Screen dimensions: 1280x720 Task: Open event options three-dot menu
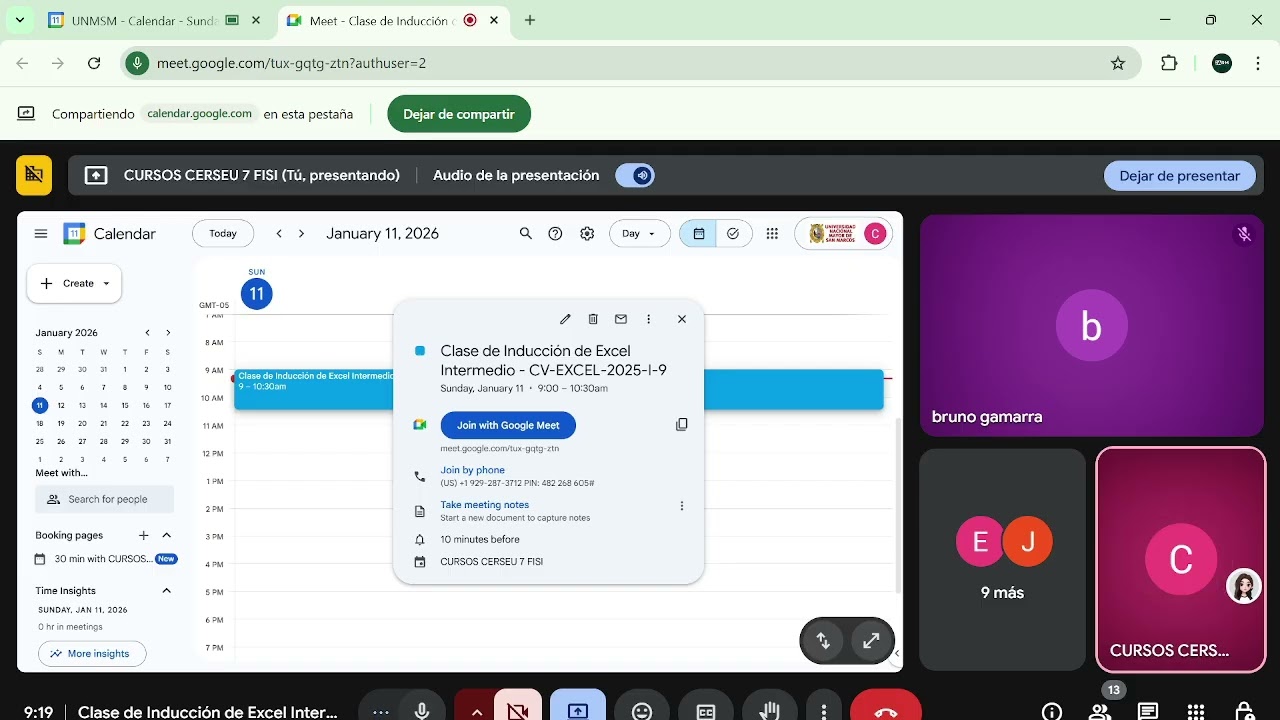click(649, 319)
